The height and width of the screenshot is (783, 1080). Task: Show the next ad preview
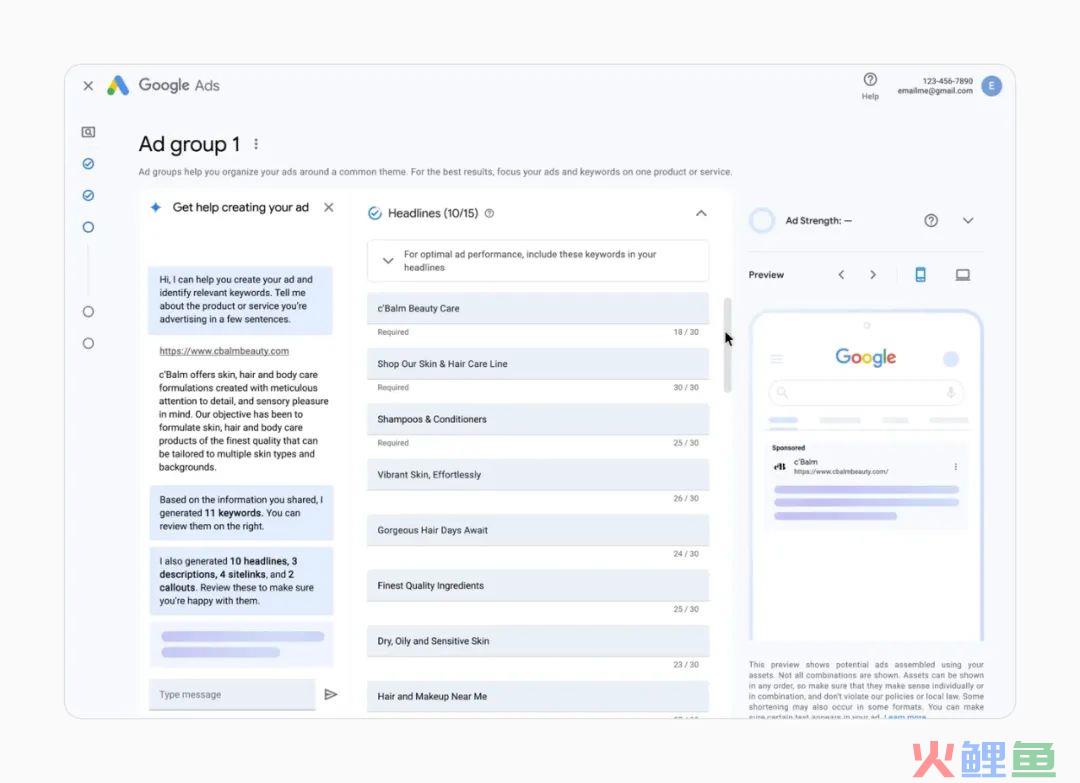tap(873, 275)
